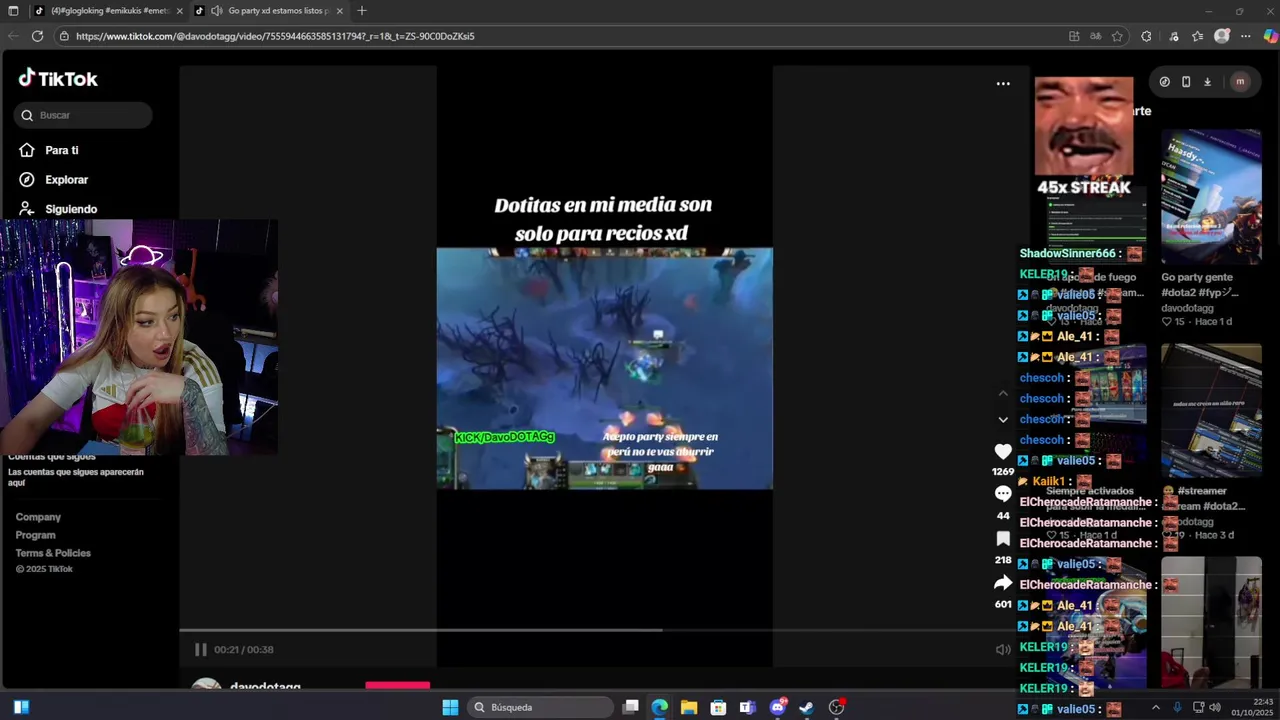1280x720 pixels.
Task: Click the system tray volume icon
Action: [x=1215, y=707]
